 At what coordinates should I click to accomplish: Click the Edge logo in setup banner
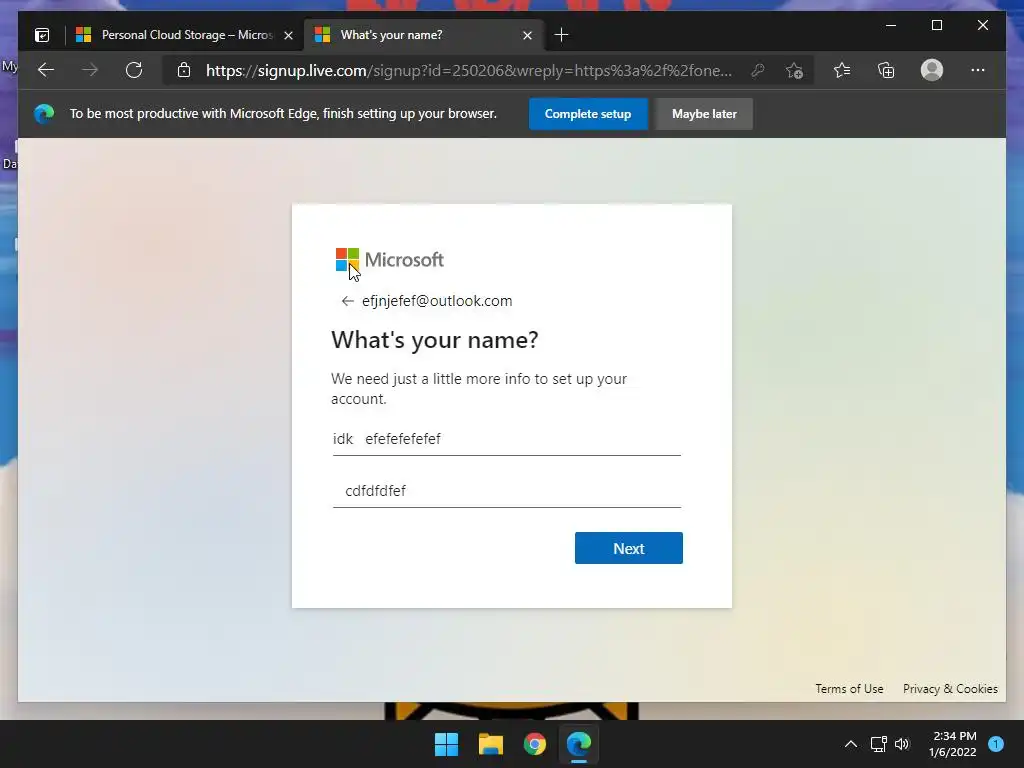click(x=44, y=114)
